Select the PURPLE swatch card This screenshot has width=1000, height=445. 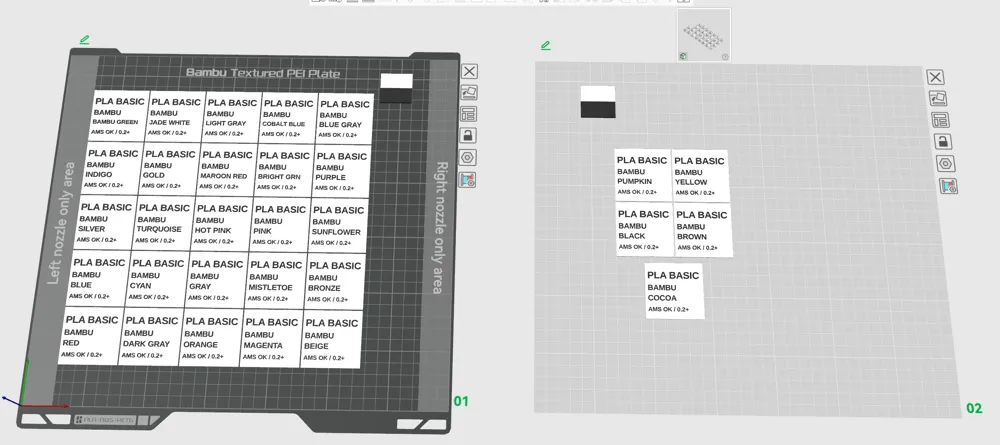coord(342,171)
